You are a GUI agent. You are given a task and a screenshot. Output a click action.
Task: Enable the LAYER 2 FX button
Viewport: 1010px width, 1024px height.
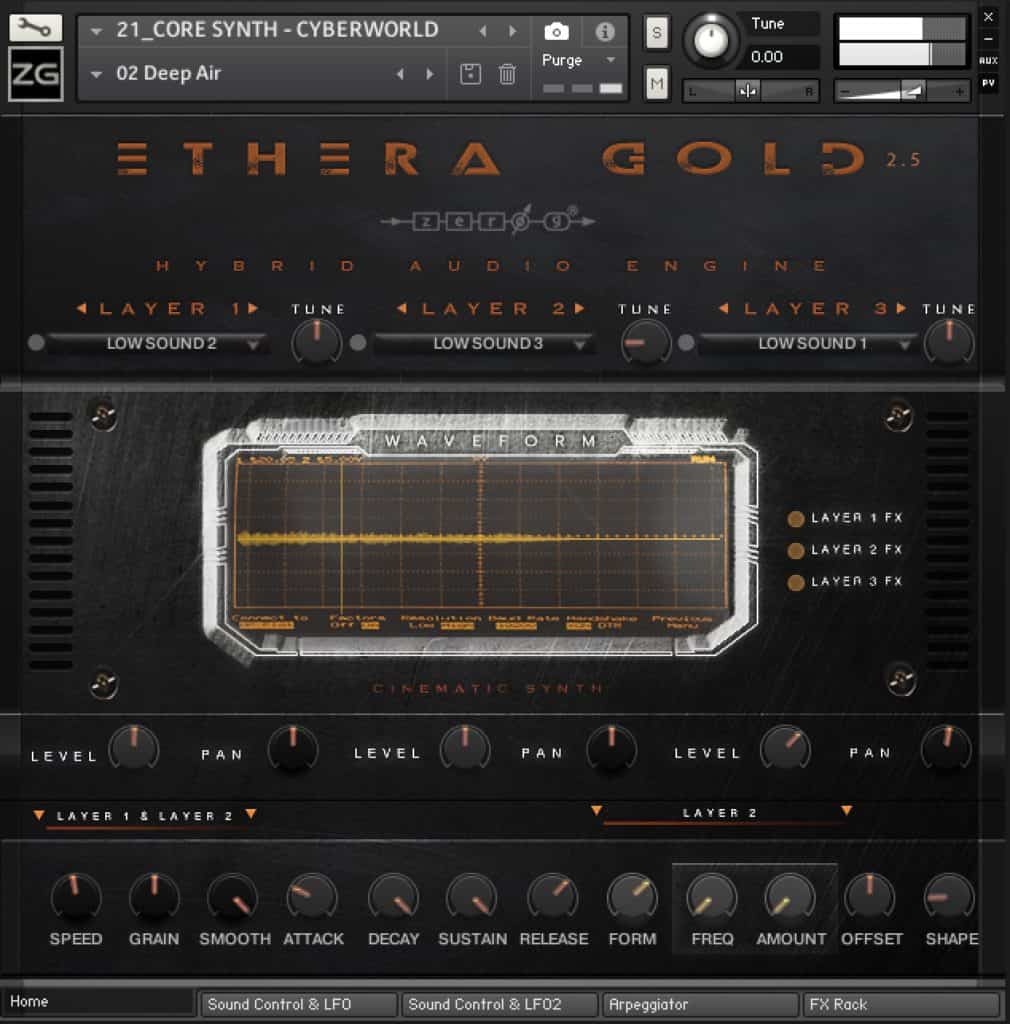coord(795,551)
